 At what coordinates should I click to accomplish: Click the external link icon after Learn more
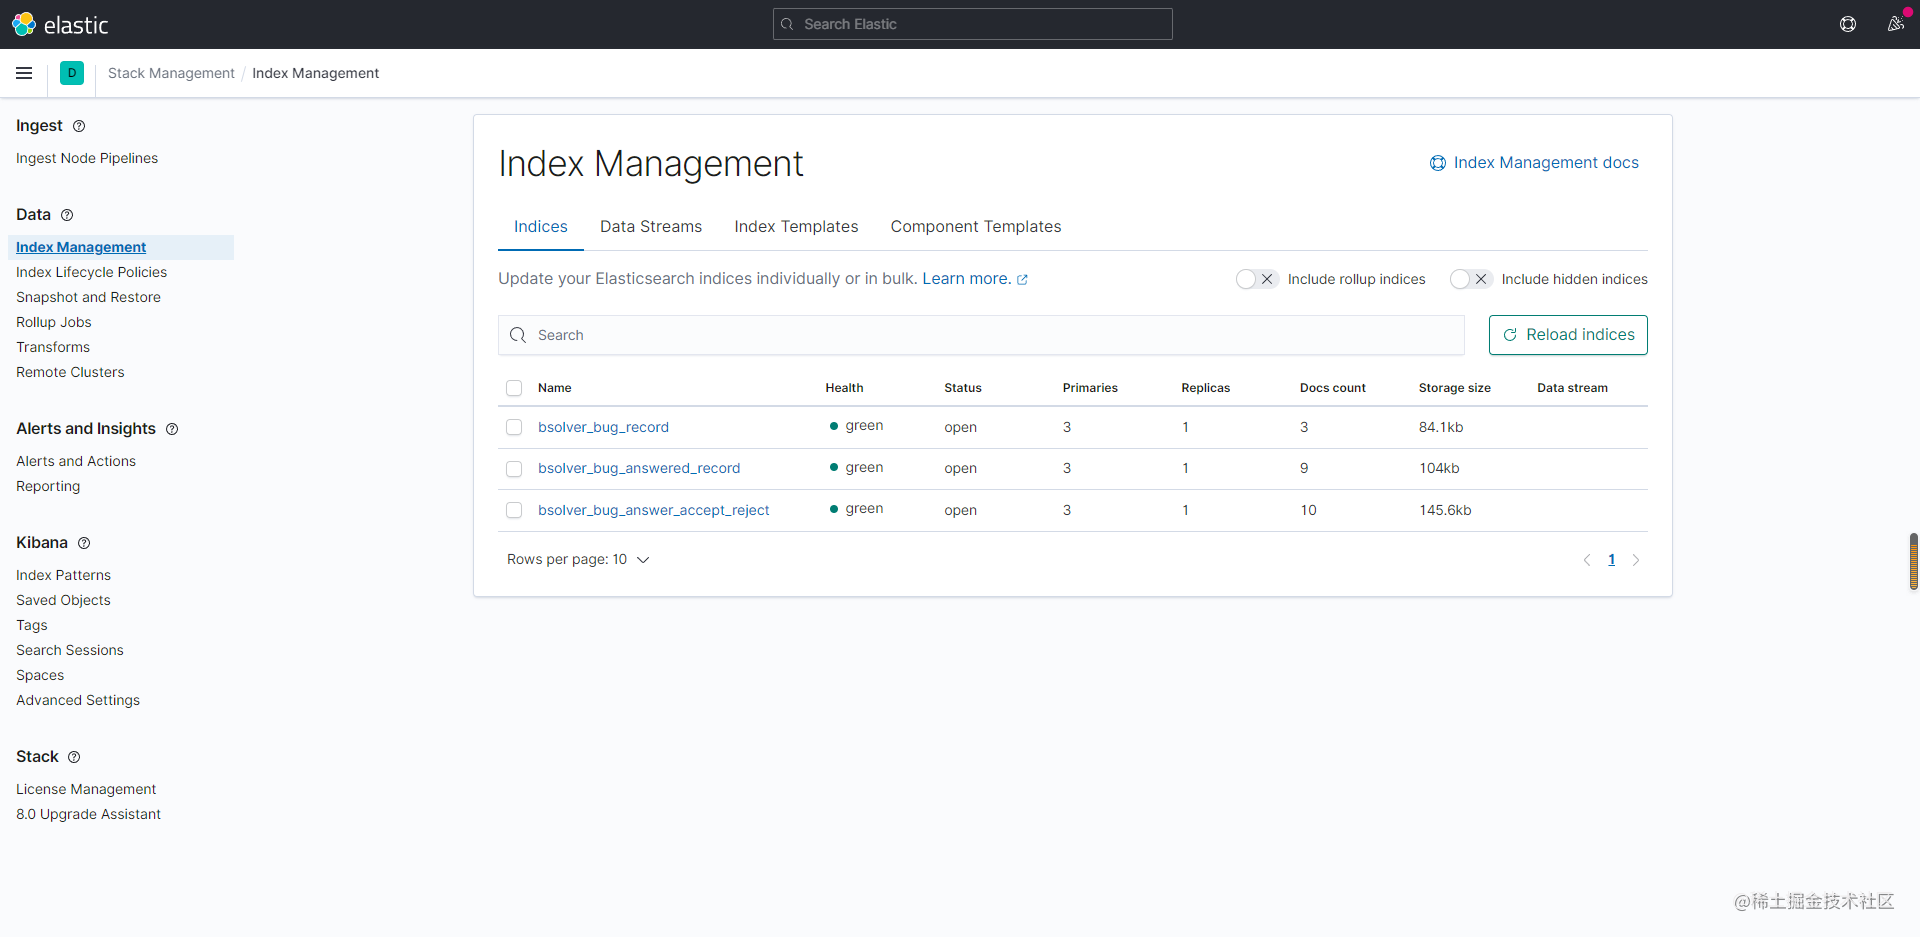(1022, 280)
